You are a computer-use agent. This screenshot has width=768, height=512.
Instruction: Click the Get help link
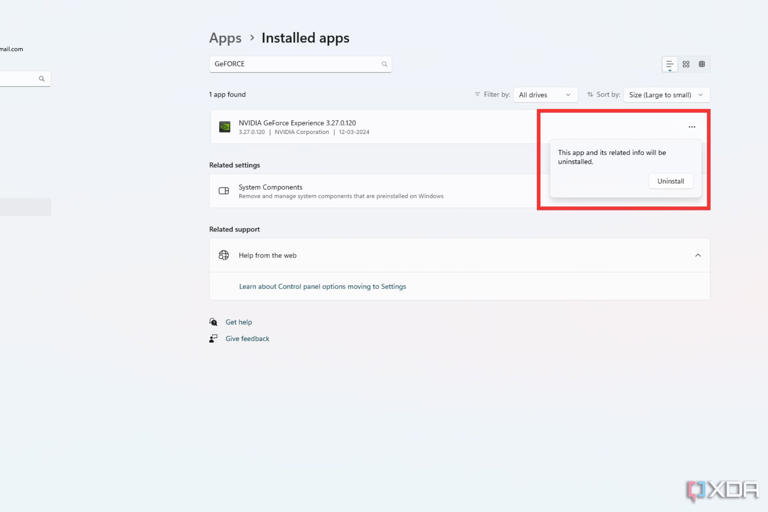[x=238, y=322]
